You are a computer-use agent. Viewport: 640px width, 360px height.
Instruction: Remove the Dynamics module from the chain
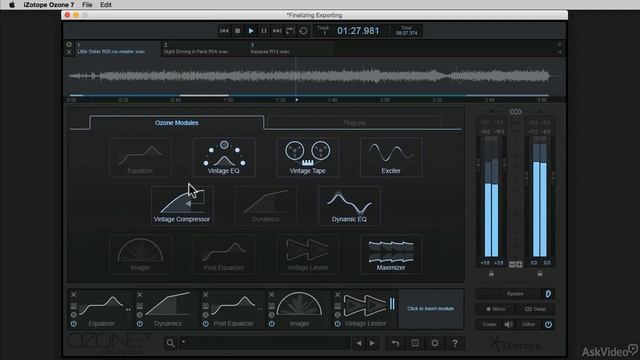140,295
